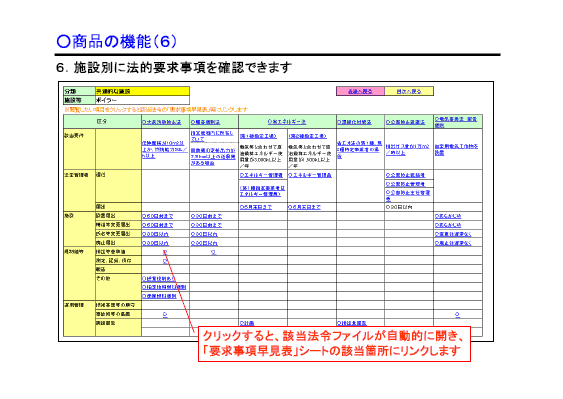The height and width of the screenshot is (399, 563).
Task: Click 電気事業法 ○ in second-to-last table row
Action: [457, 314]
